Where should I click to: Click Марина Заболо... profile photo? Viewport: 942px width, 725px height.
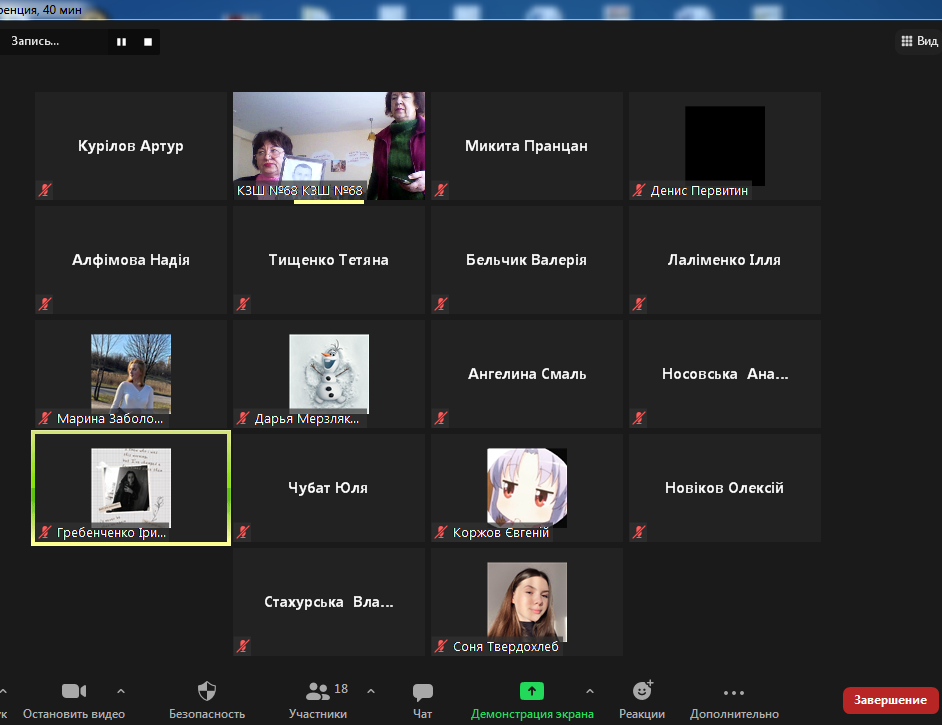[131, 374]
